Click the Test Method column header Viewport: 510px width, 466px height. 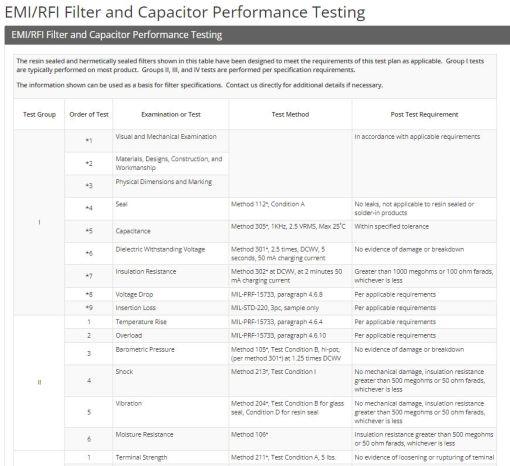tap(290, 114)
